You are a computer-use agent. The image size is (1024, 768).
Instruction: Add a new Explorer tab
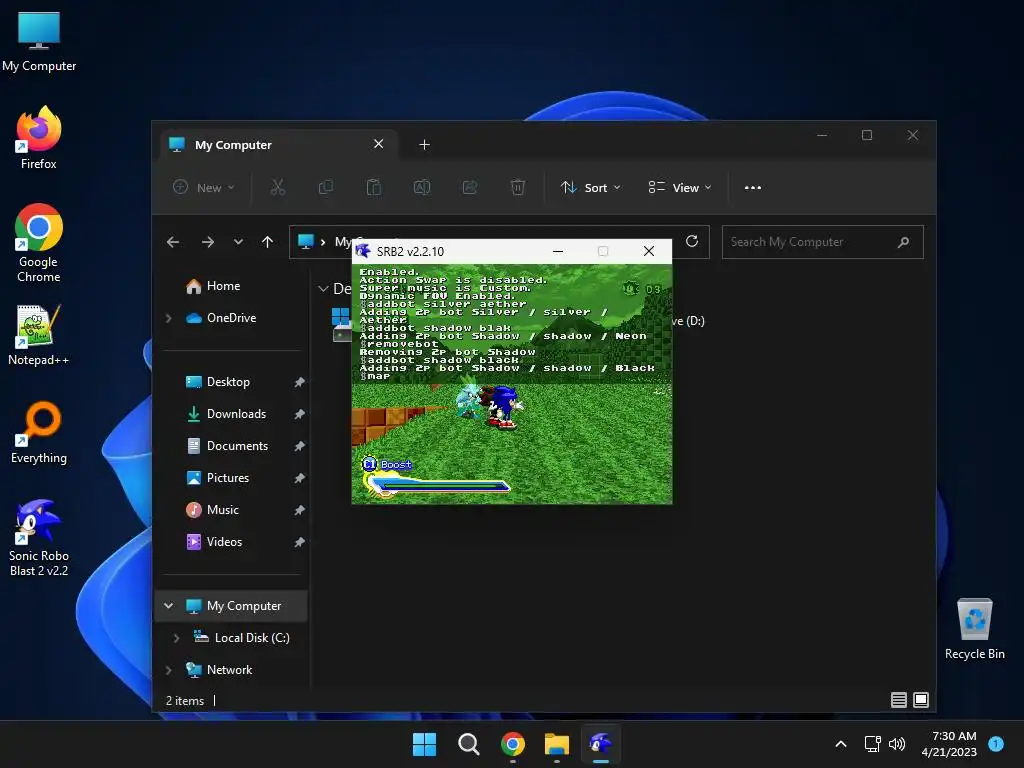pyautogui.click(x=424, y=144)
